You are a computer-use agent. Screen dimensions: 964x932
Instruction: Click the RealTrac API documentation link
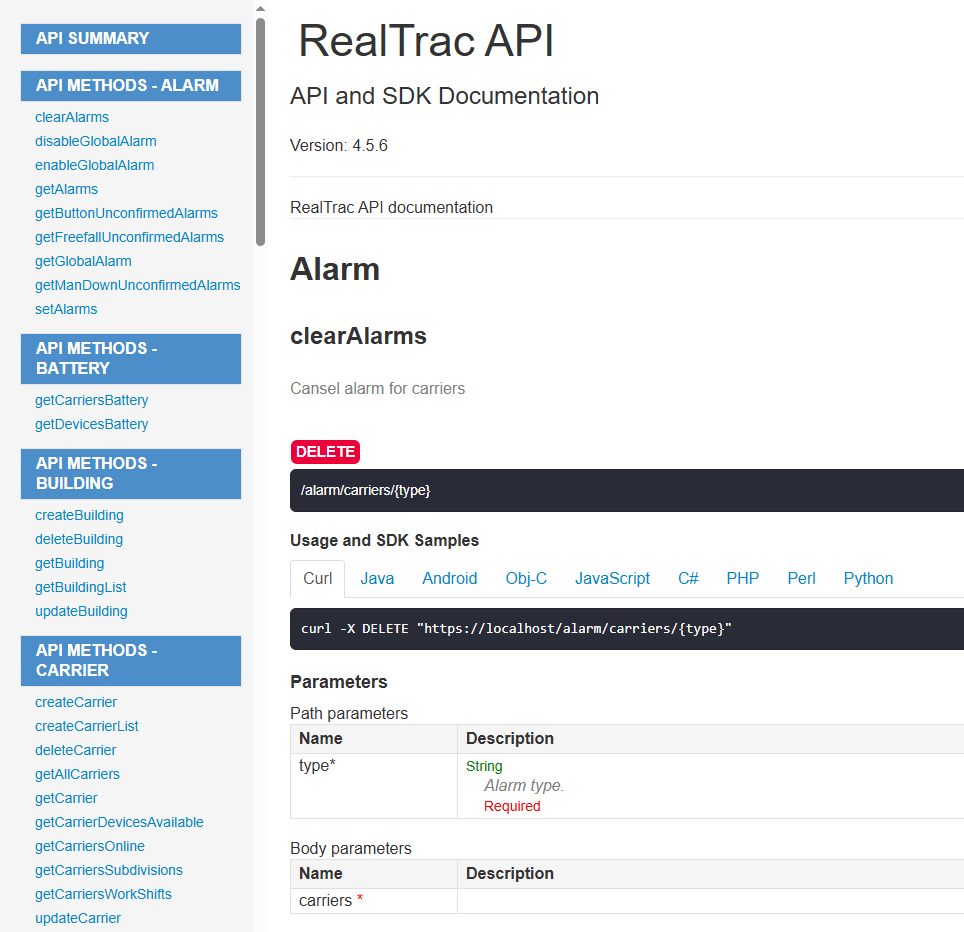tap(391, 207)
